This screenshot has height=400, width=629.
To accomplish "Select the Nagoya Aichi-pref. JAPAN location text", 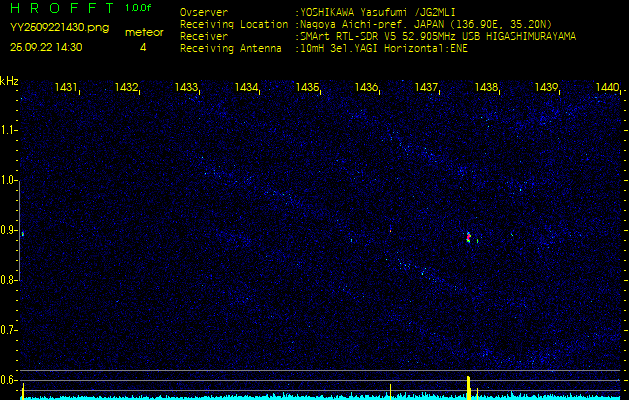I will (426, 24).
